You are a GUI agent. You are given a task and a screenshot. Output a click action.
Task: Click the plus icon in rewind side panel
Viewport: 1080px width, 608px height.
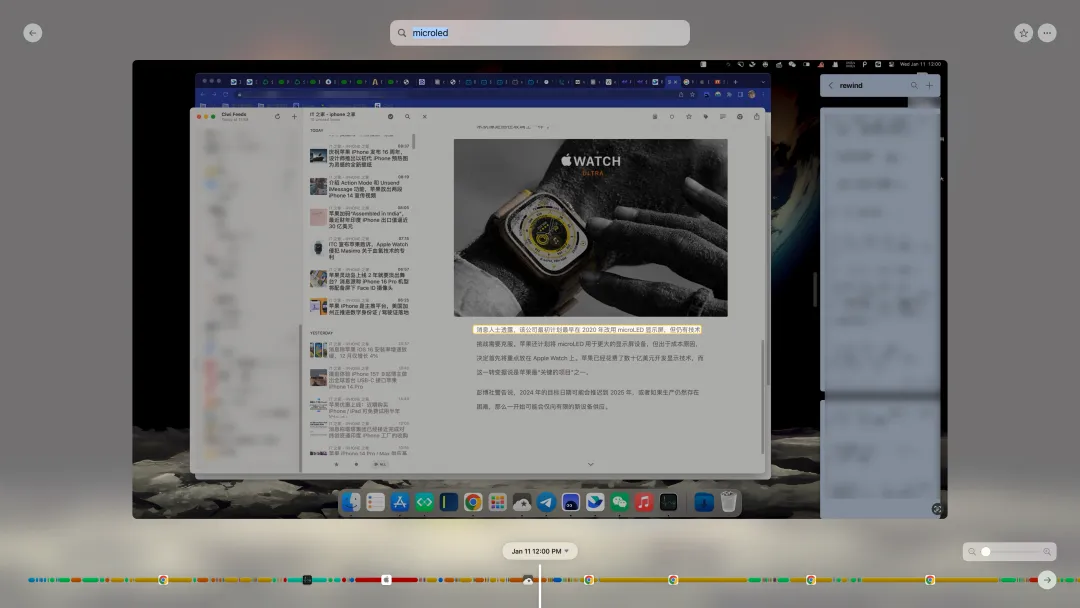click(929, 85)
